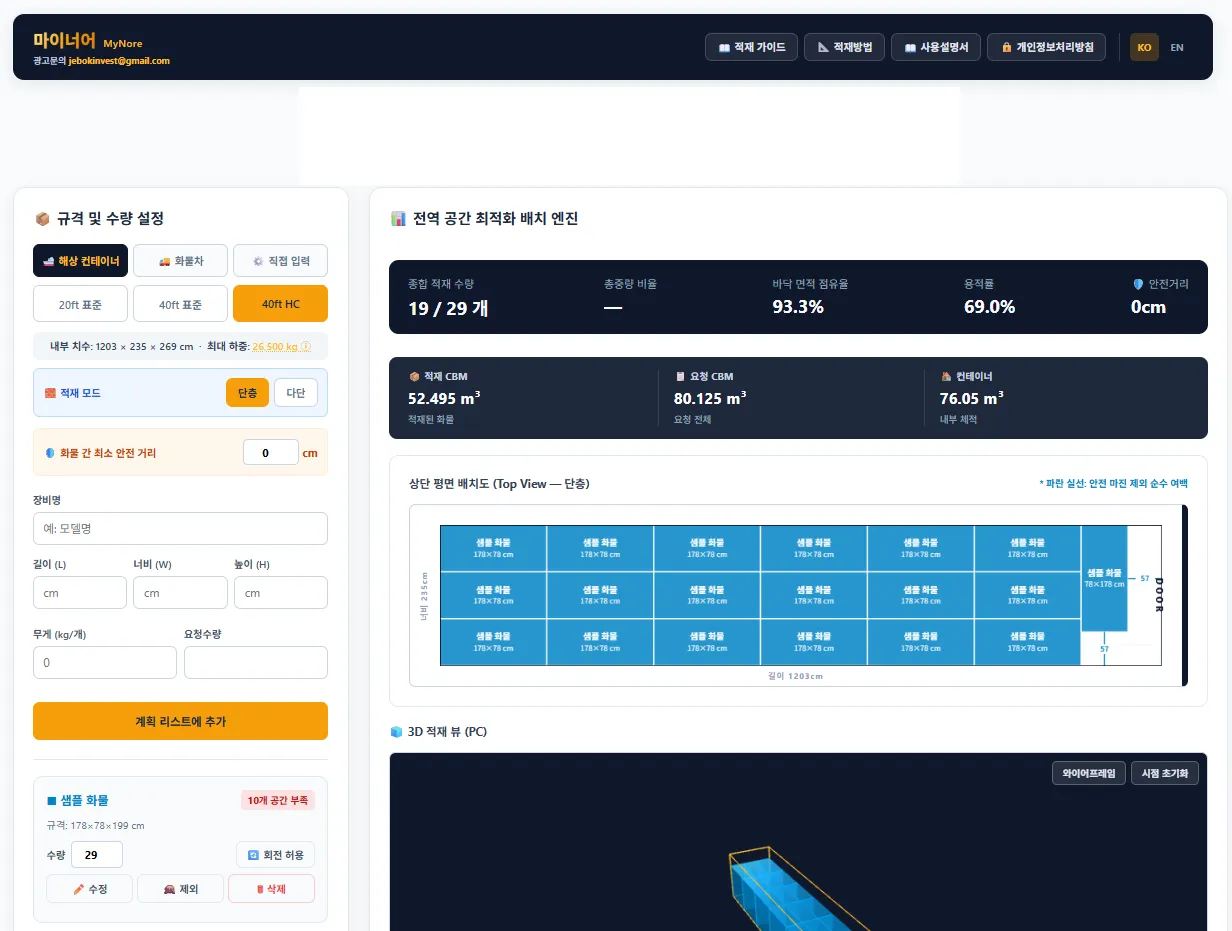Image resolution: width=1232 pixels, height=931 pixels.
Task: Click the clipboard icon beside 요청 CBM
Action: tap(680, 377)
